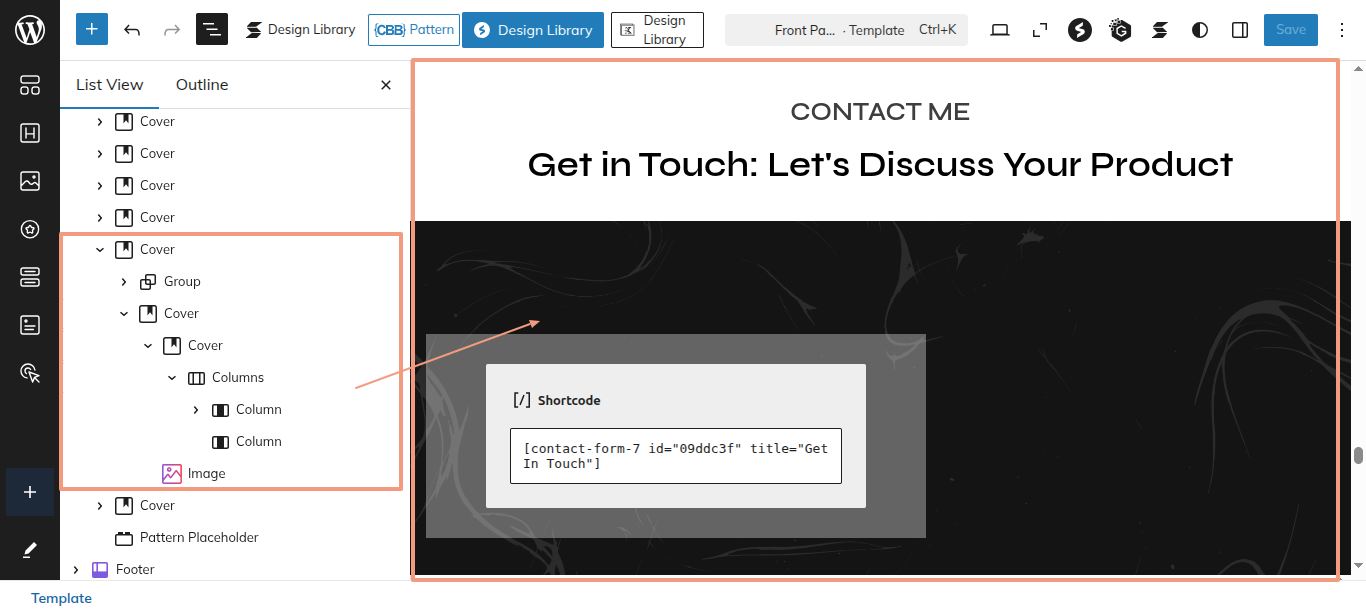Viewport: 1366px width, 615px height.
Task: Select the List View tab
Action: click(x=110, y=85)
